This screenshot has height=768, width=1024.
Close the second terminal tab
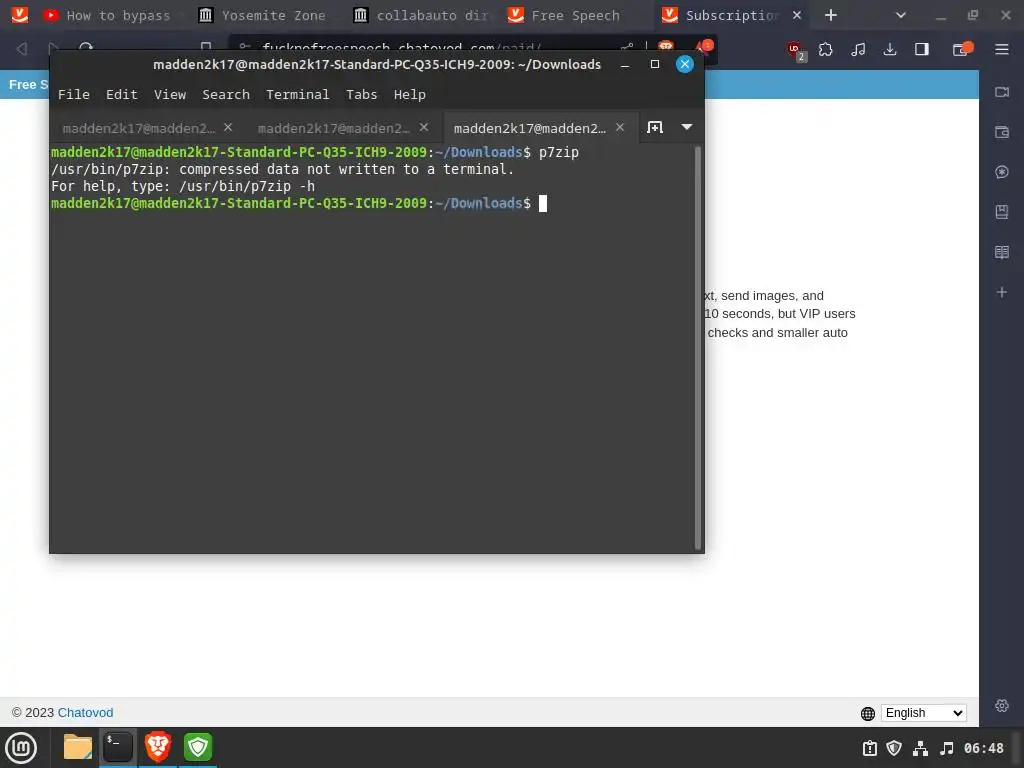[x=424, y=127]
